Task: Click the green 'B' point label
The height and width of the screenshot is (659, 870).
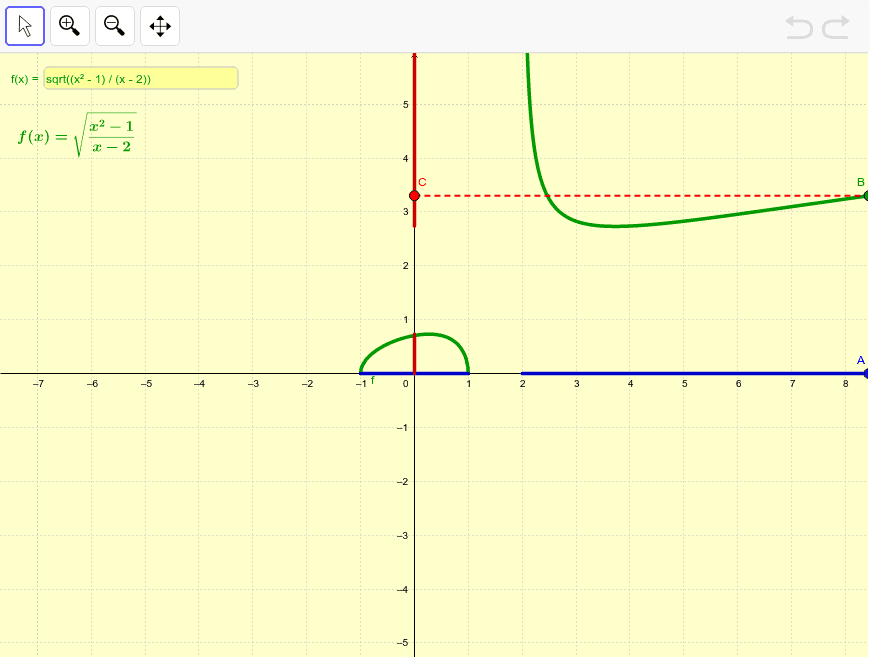Action: 861,182
